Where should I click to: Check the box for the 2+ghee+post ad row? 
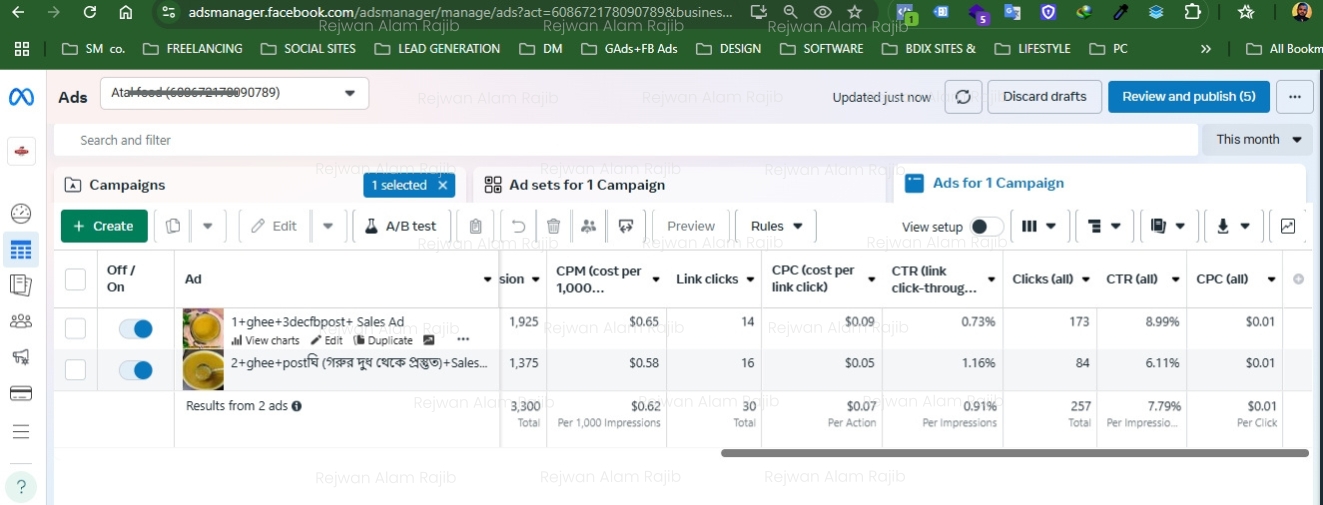coord(75,370)
